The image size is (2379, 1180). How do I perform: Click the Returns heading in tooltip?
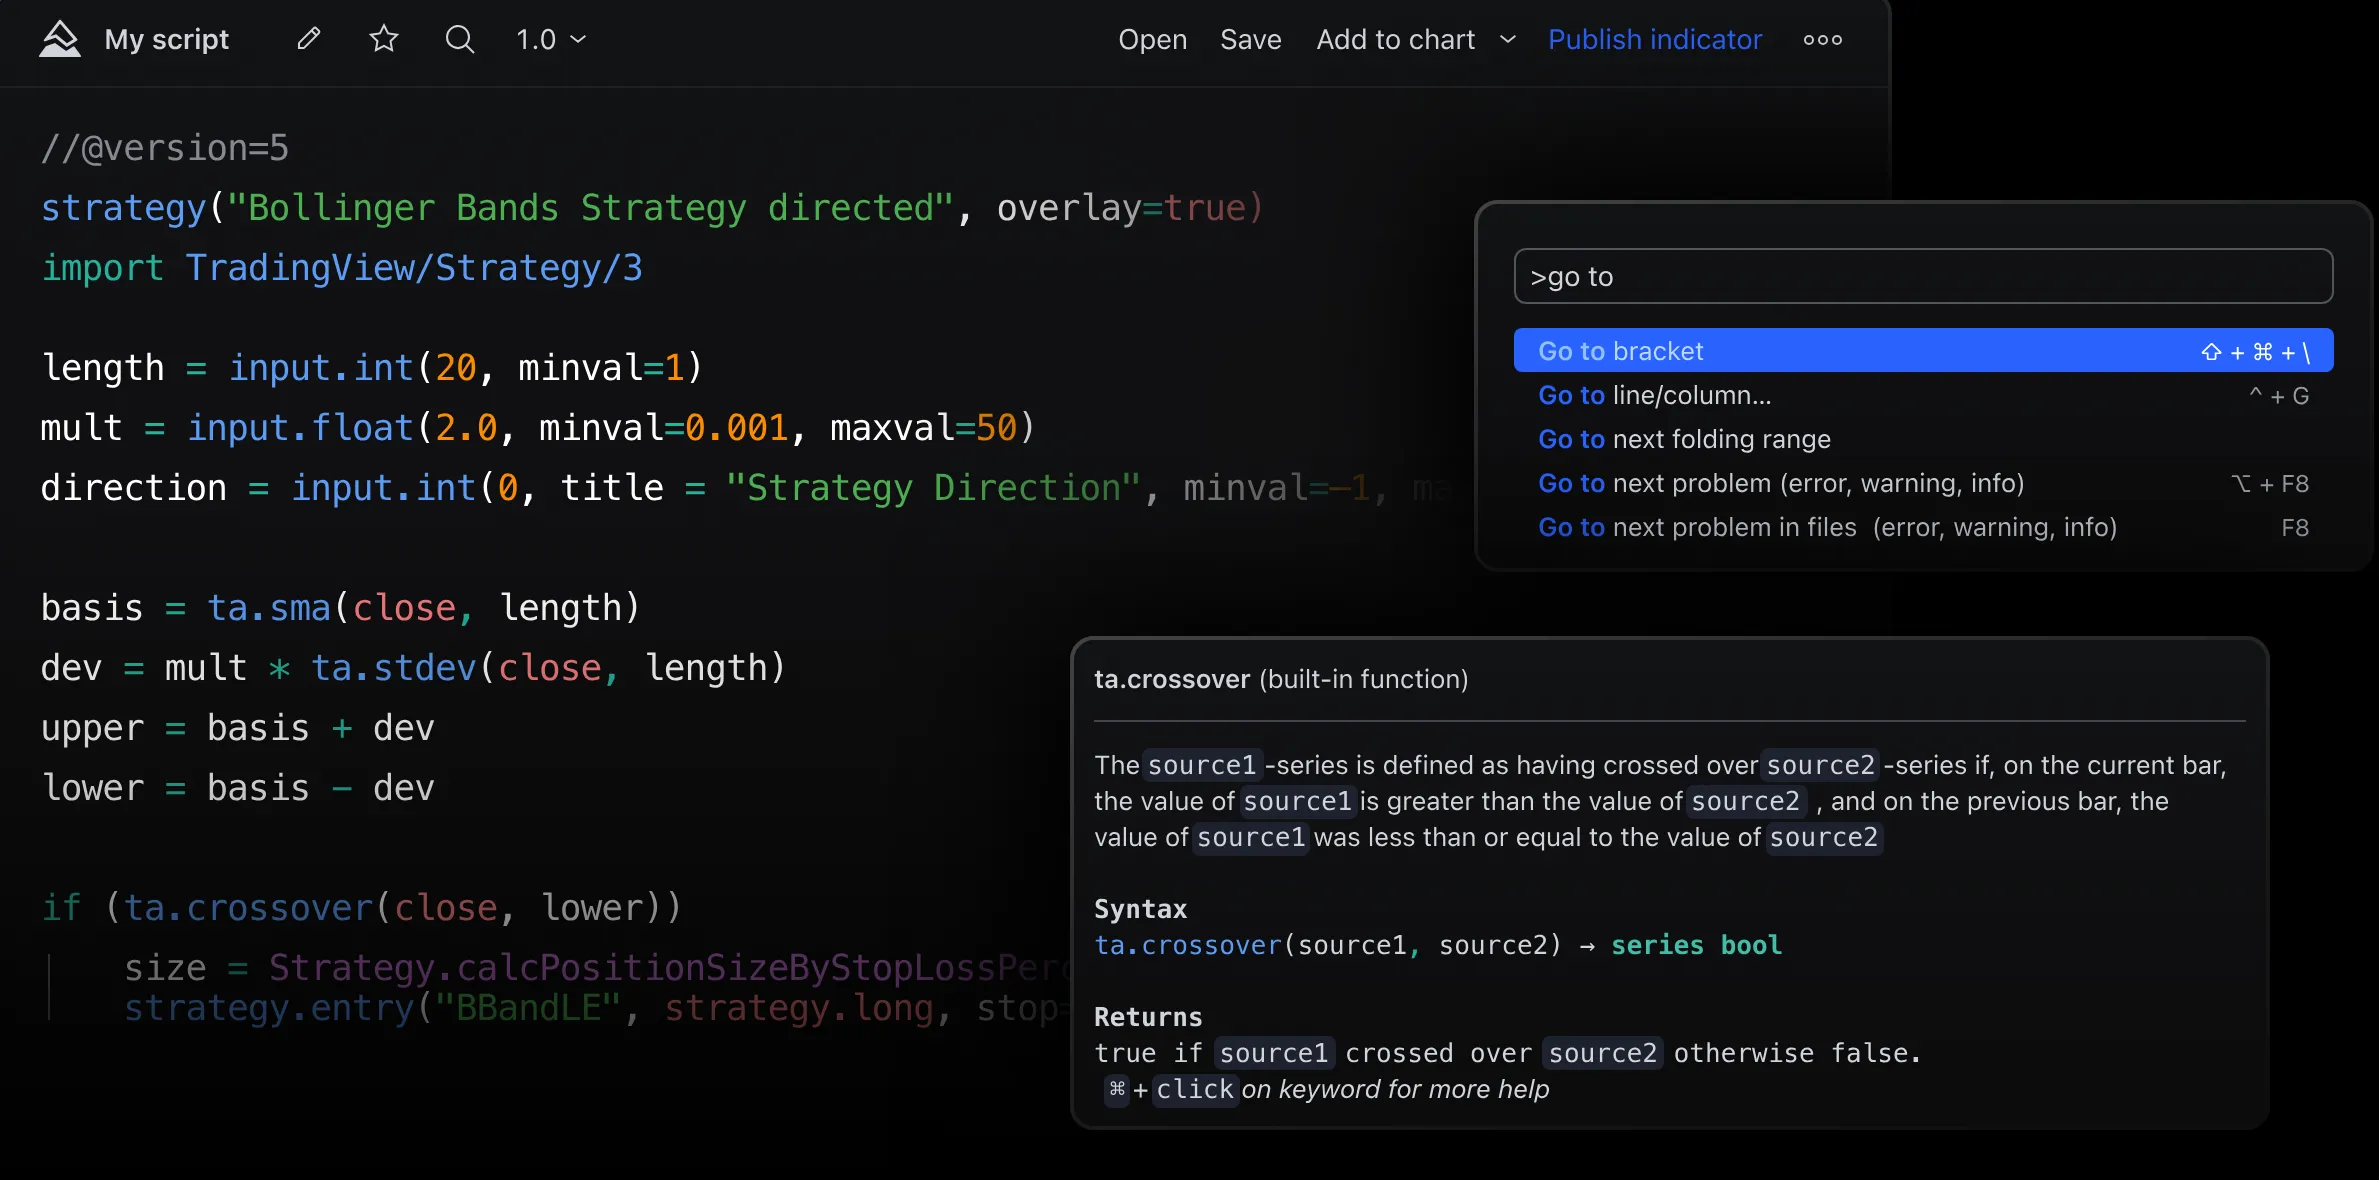point(1148,1017)
